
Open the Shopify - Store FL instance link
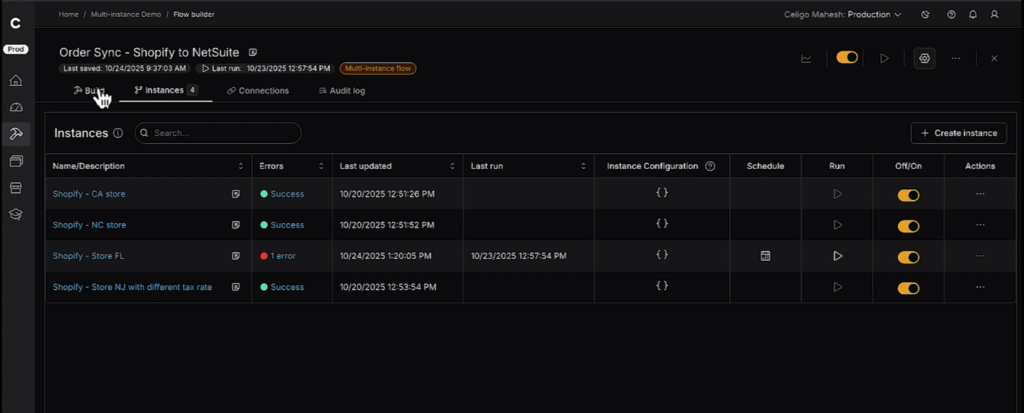click(x=88, y=256)
